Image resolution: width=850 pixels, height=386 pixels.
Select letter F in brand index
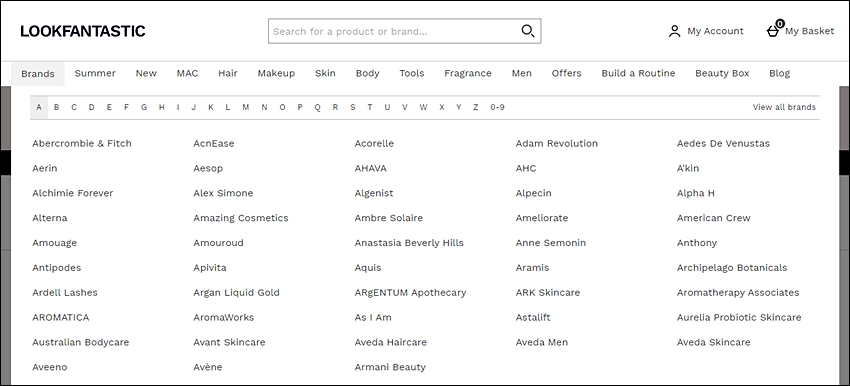(126, 107)
